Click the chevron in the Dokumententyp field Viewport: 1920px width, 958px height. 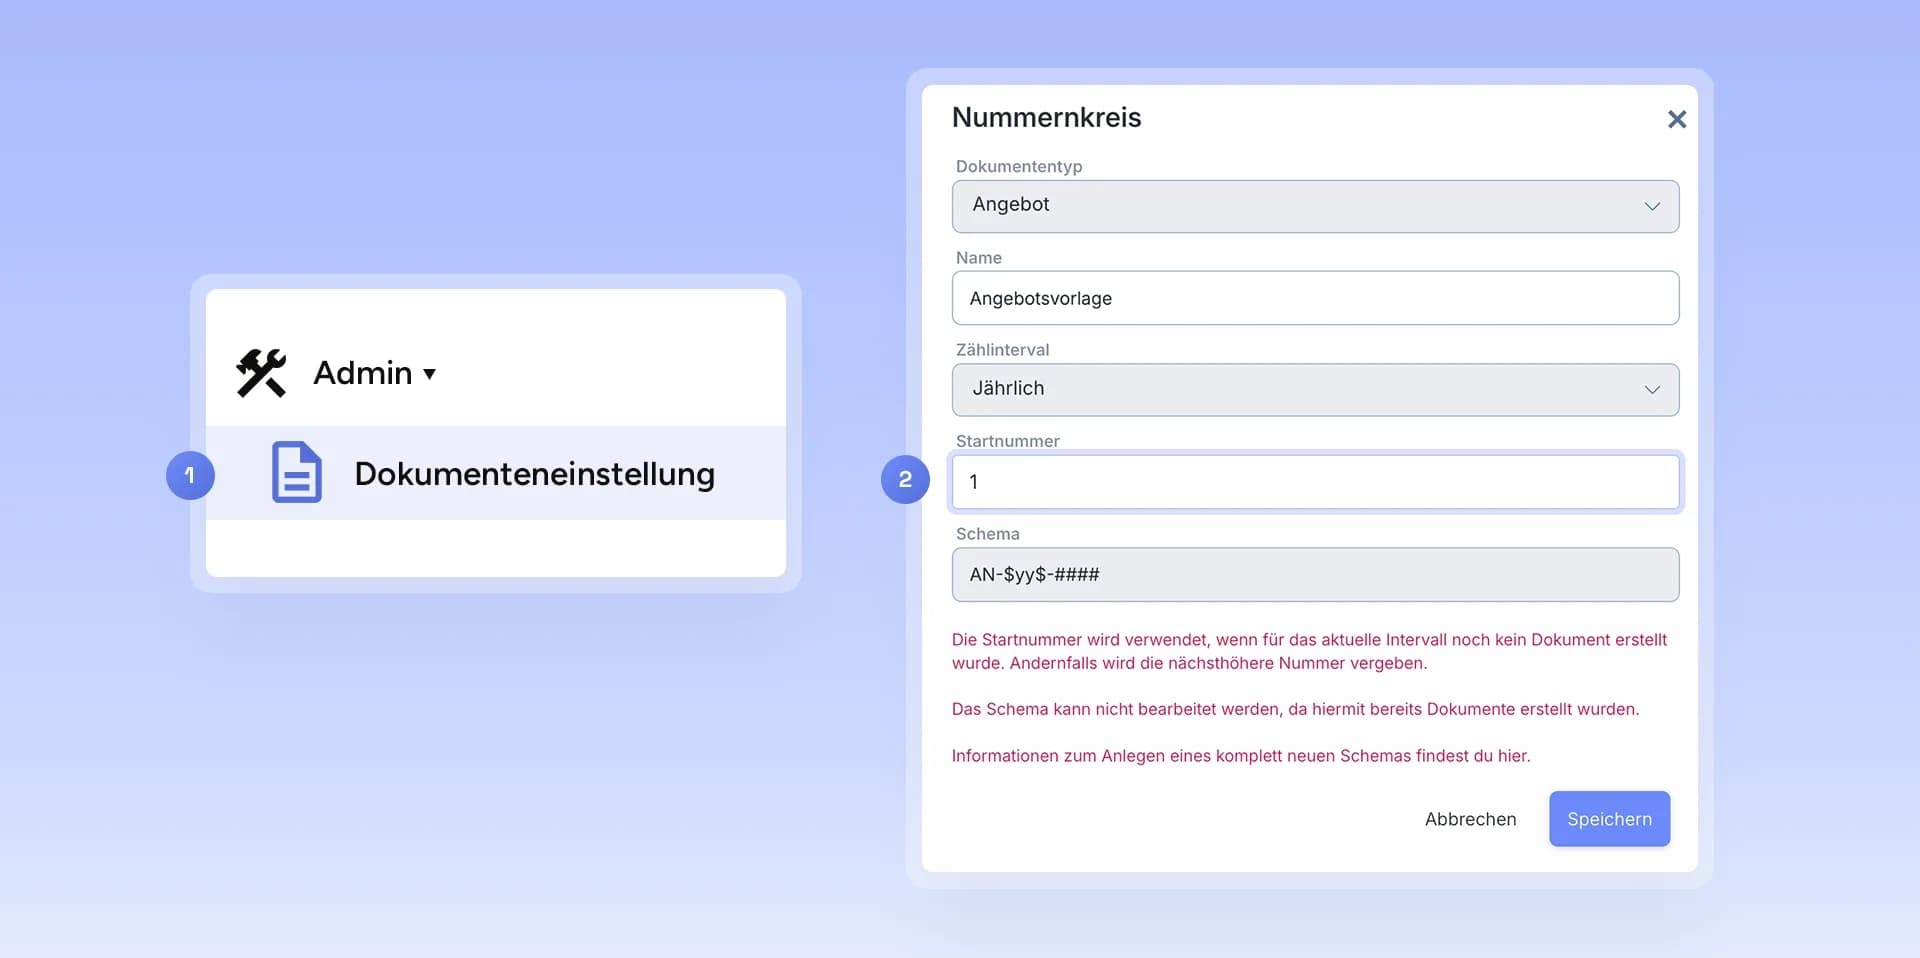tap(1652, 206)
